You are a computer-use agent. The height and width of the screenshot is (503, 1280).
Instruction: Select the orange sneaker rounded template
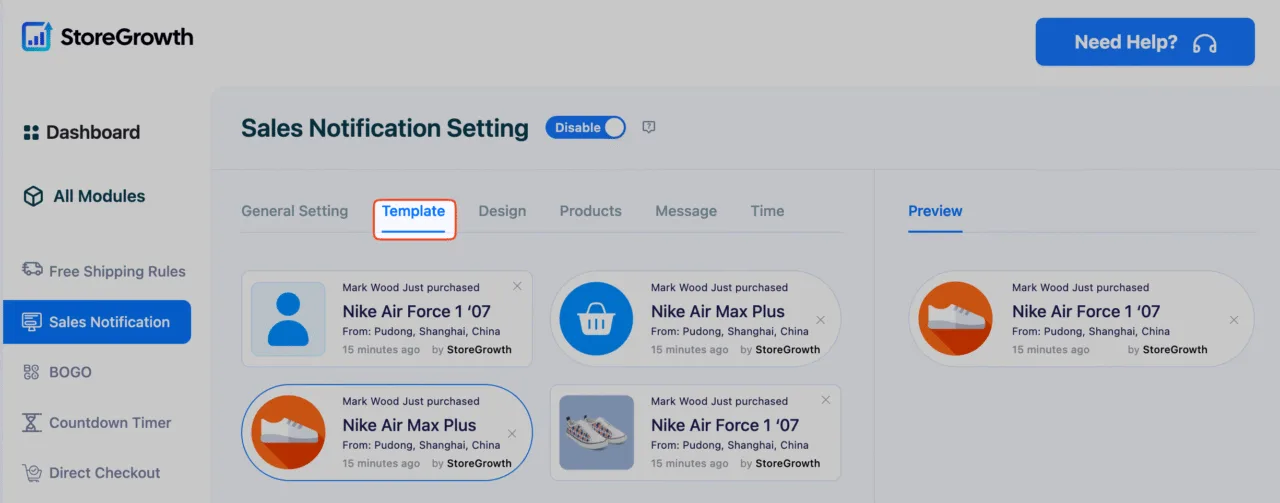(x=387, y=433)
